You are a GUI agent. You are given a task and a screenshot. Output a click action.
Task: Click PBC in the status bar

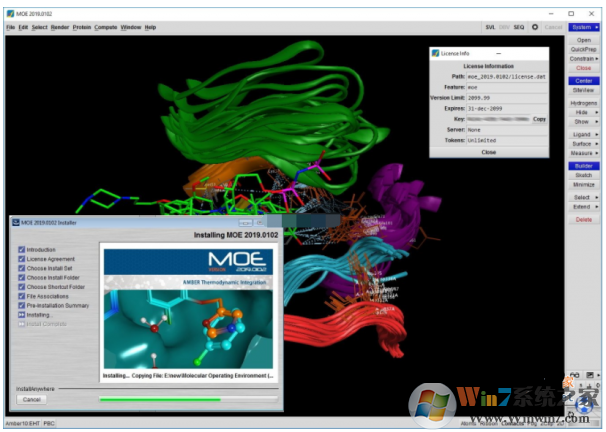(x=49, y=423)
